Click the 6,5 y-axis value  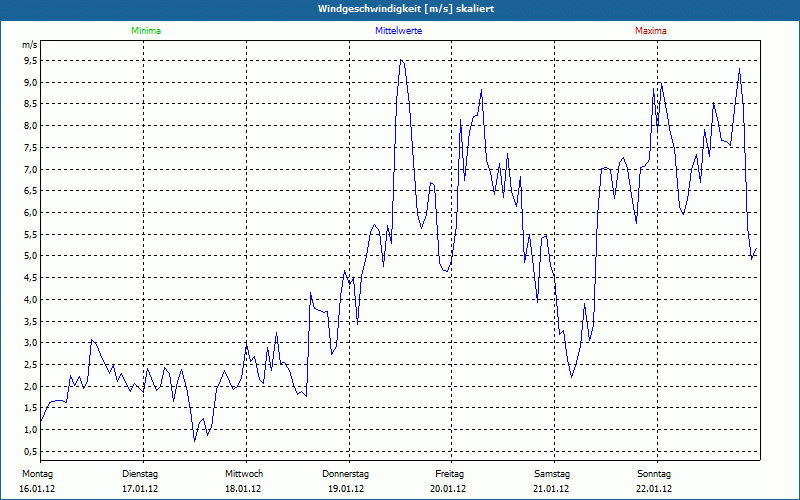click(30, 191)
